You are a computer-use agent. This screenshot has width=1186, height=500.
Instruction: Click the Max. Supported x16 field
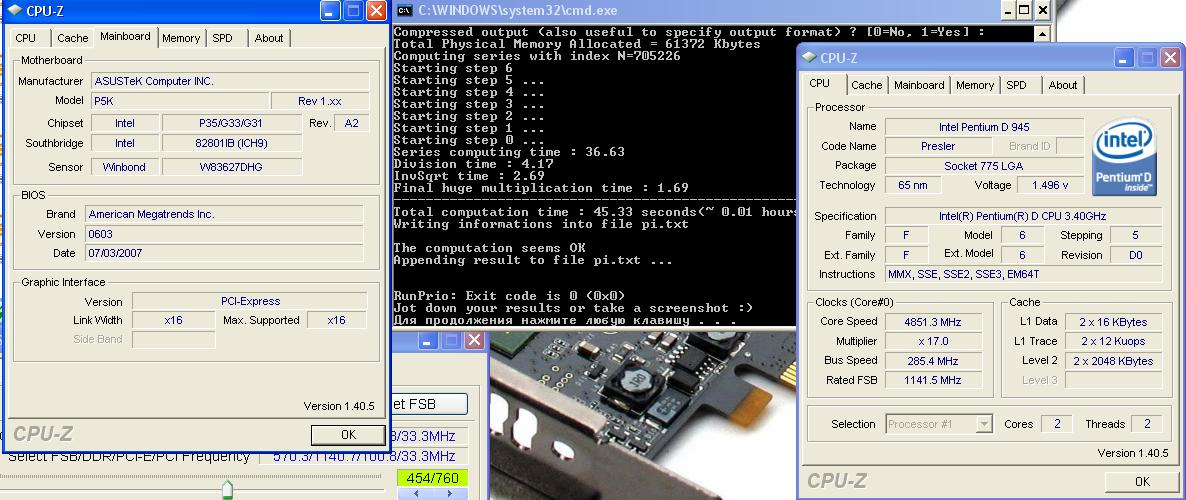337,320
